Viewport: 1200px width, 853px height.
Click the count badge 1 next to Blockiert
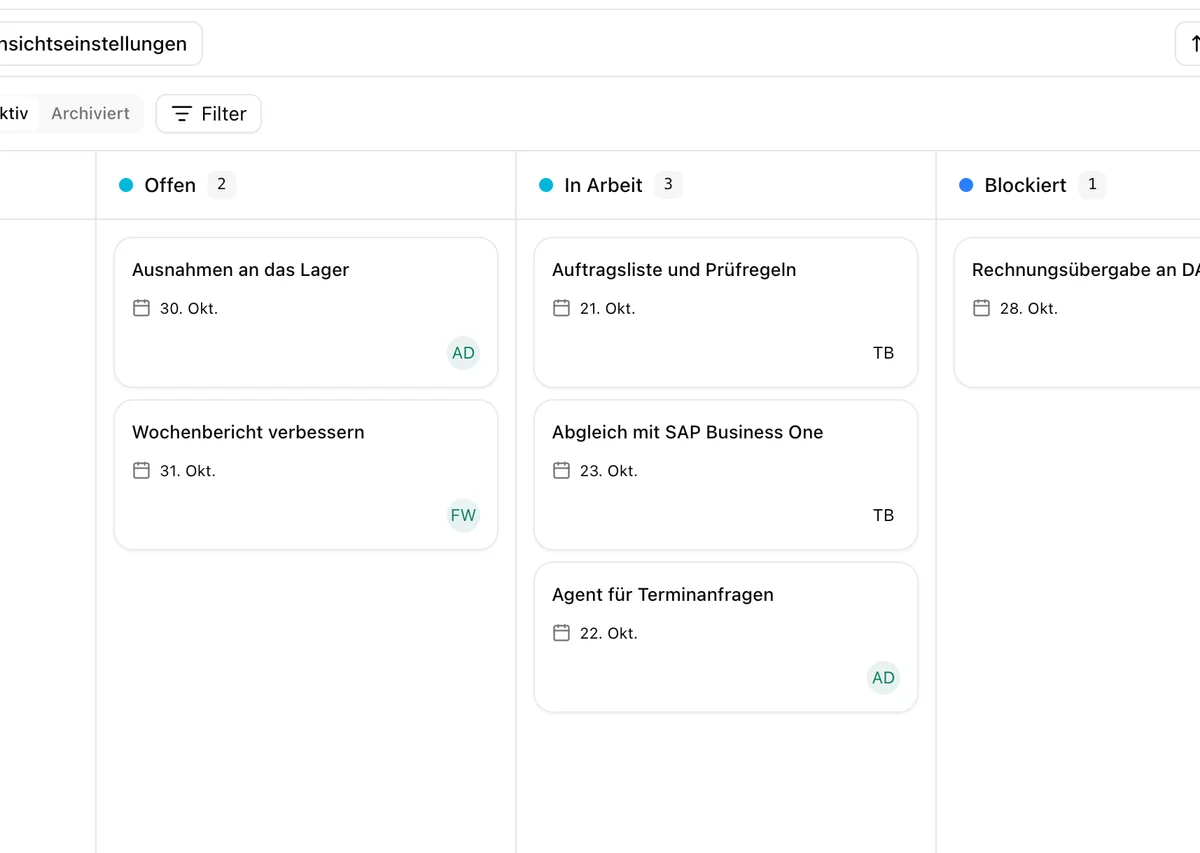pyautogui.click(x=1092, y=184)
